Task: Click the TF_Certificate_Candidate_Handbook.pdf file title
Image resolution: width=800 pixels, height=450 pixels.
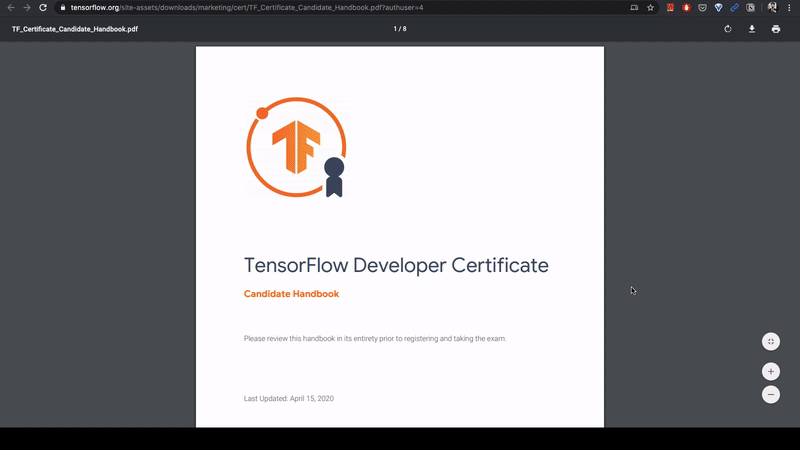Action: [75, 29]
